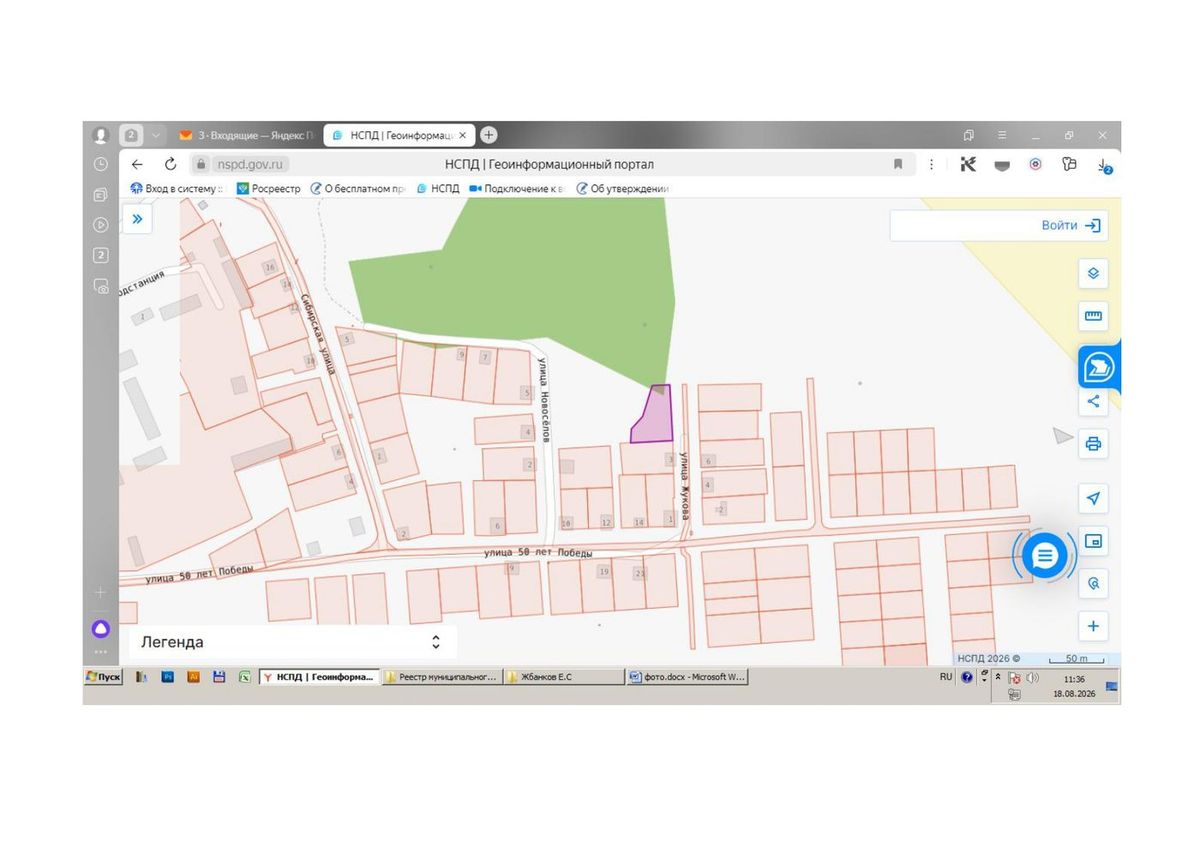Screen dimensions: 1200x848
Task: Open sidebar tab counter 2
Action: click(x=100, y=255)
